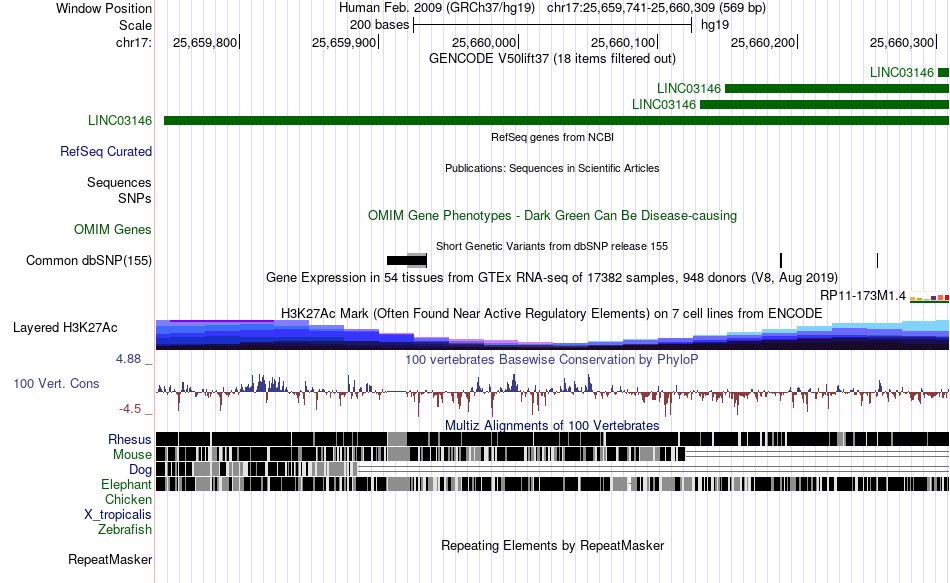
Task: Click the X_tropicalis species label
Action: tap(118, 515)
